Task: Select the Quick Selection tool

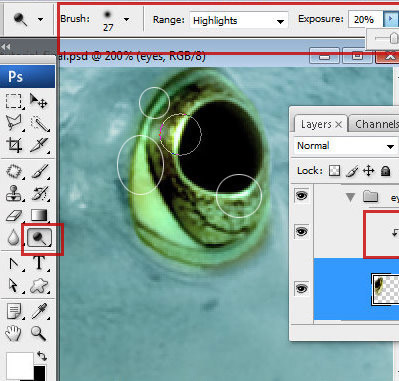Action: tap(39, 123)
